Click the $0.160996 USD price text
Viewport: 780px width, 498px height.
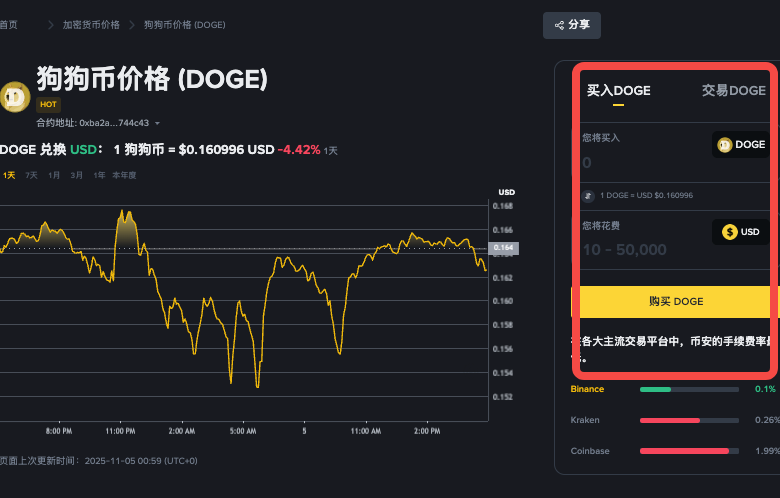[x=226, y=150]
